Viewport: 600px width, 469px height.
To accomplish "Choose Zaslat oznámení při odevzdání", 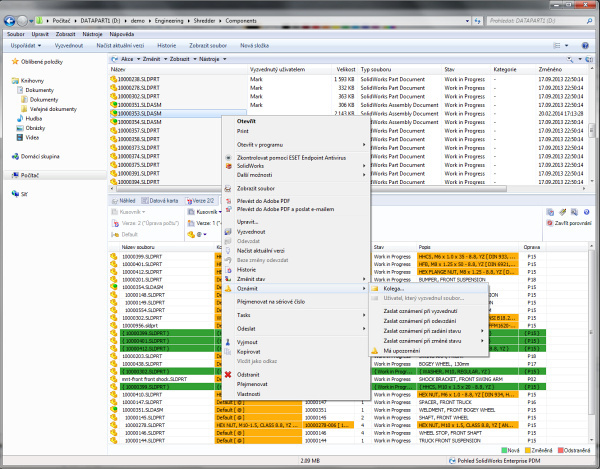I will click(x=420, y=321).
